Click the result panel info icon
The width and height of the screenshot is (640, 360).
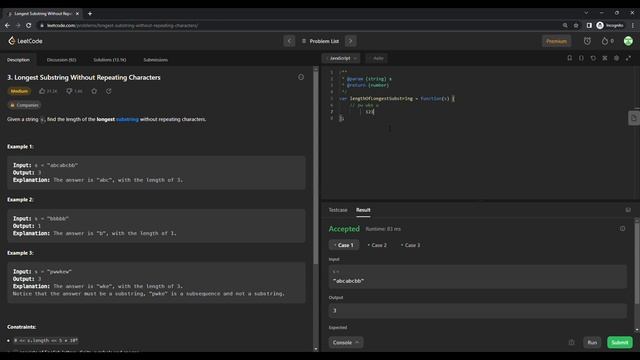click(x=622, y=229)
